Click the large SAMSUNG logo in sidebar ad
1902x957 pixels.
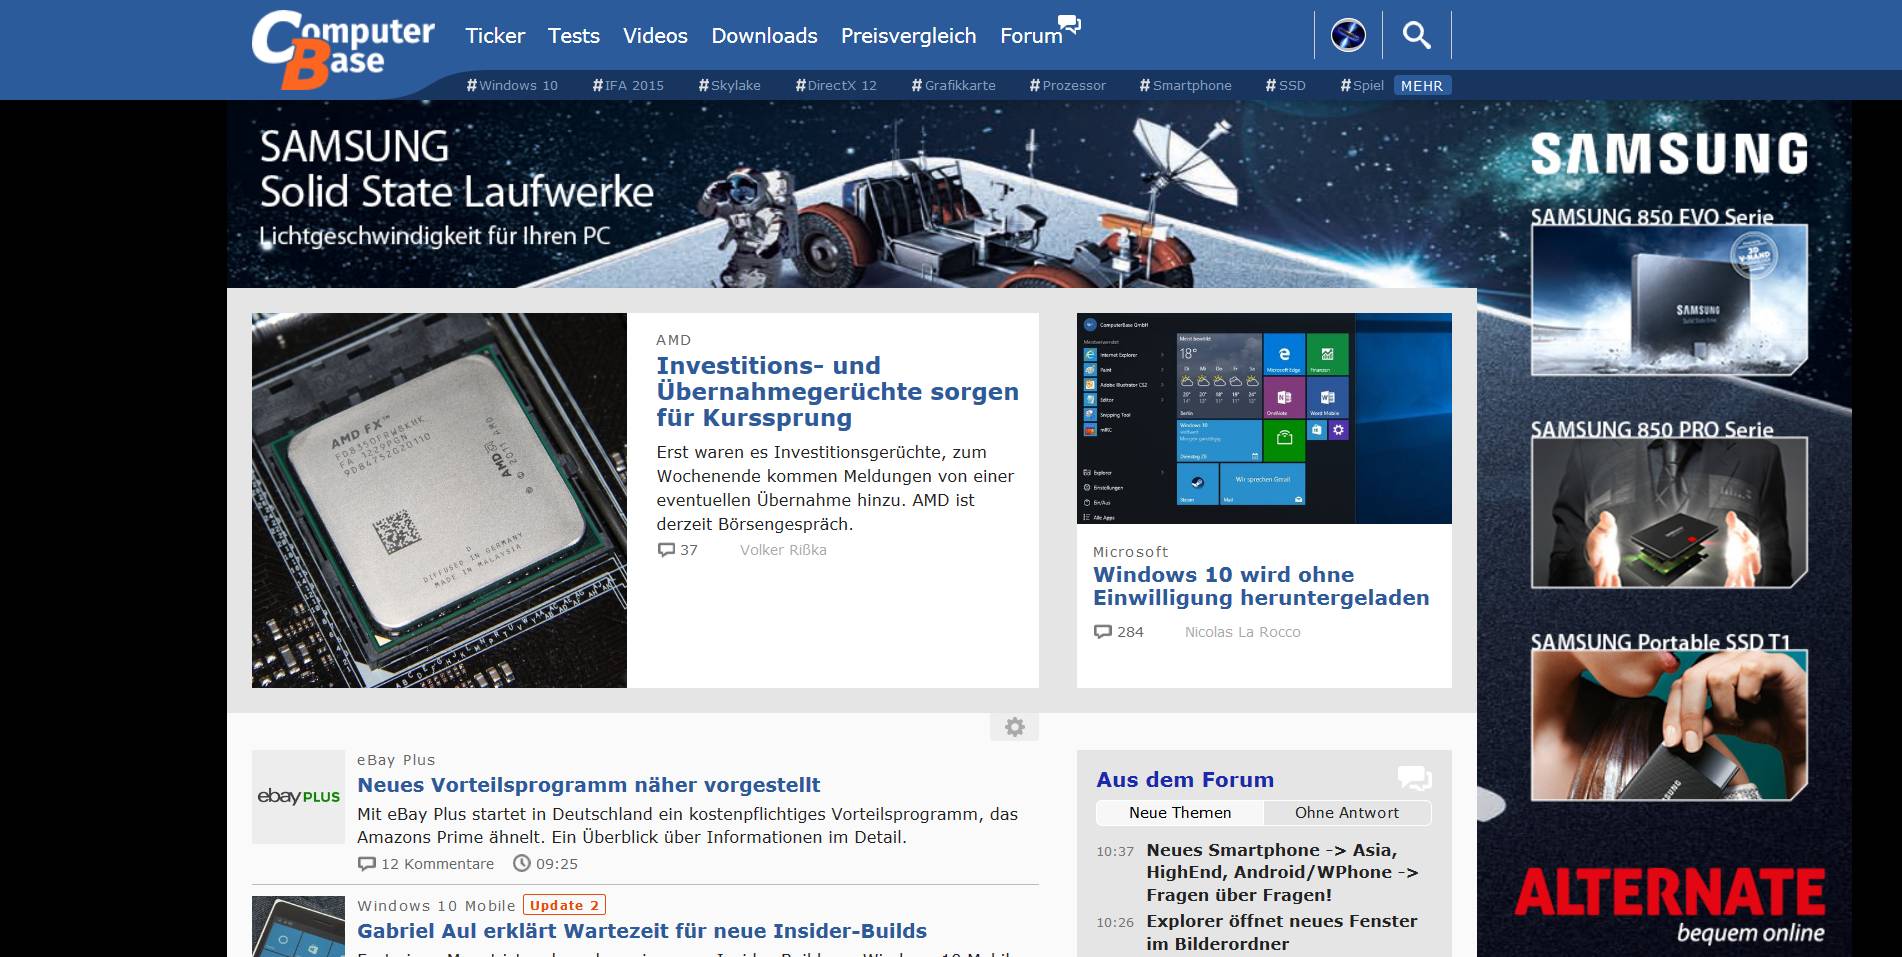(x=1669, y=155)
